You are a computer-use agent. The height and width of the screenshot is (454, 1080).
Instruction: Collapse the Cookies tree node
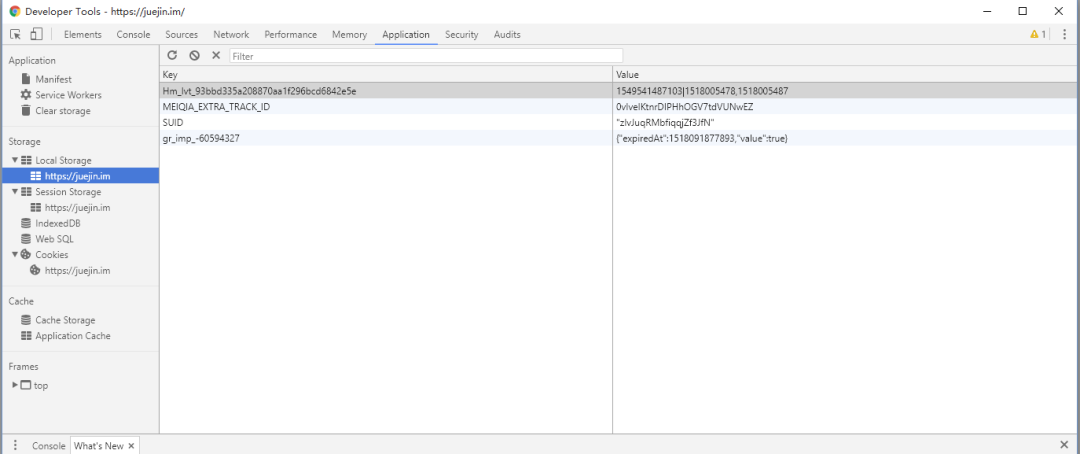pyautogui.click(x=14, y=254)
